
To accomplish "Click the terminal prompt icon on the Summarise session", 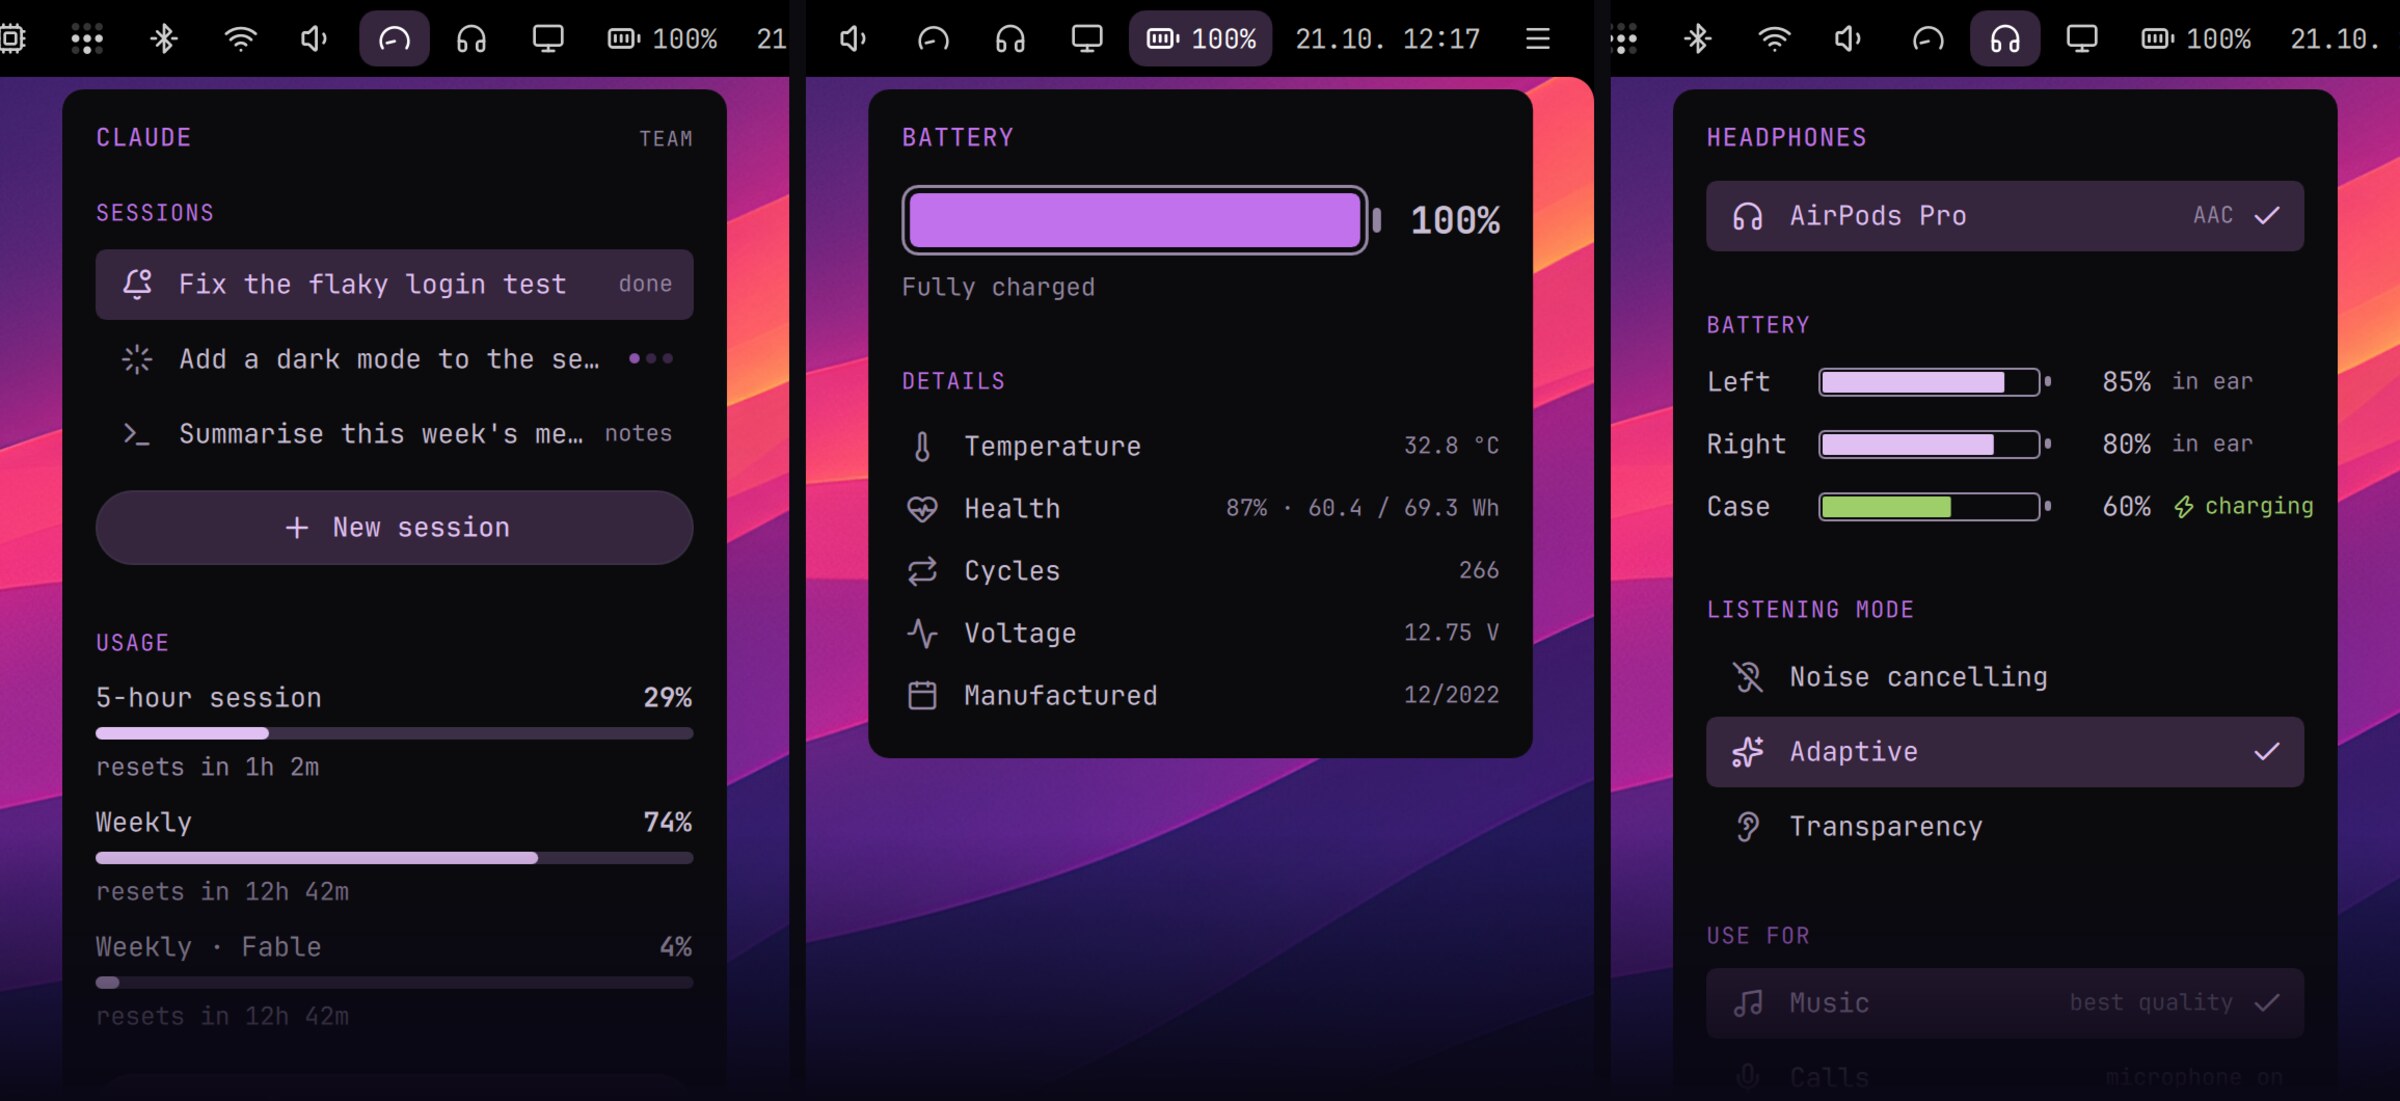I will (137, 433).
